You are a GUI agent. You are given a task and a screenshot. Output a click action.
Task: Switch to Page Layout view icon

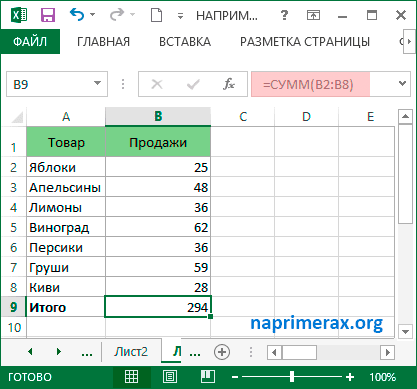pyautogui.click(x=170, y=377)
